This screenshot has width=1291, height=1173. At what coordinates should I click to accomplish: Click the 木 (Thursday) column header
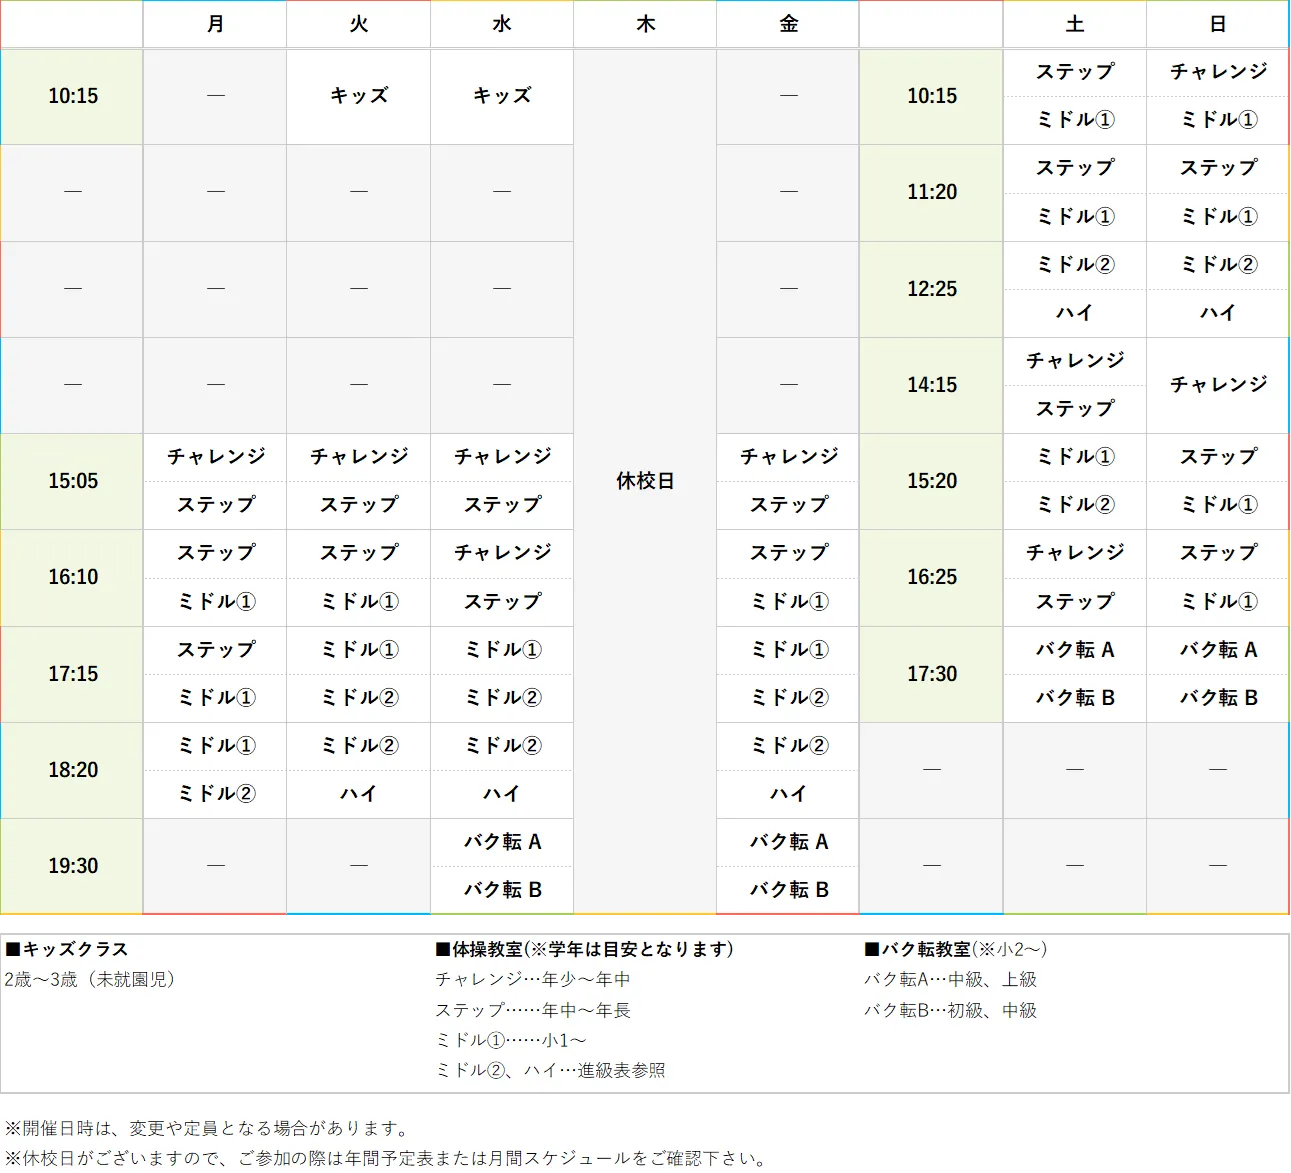coord(644,24)
